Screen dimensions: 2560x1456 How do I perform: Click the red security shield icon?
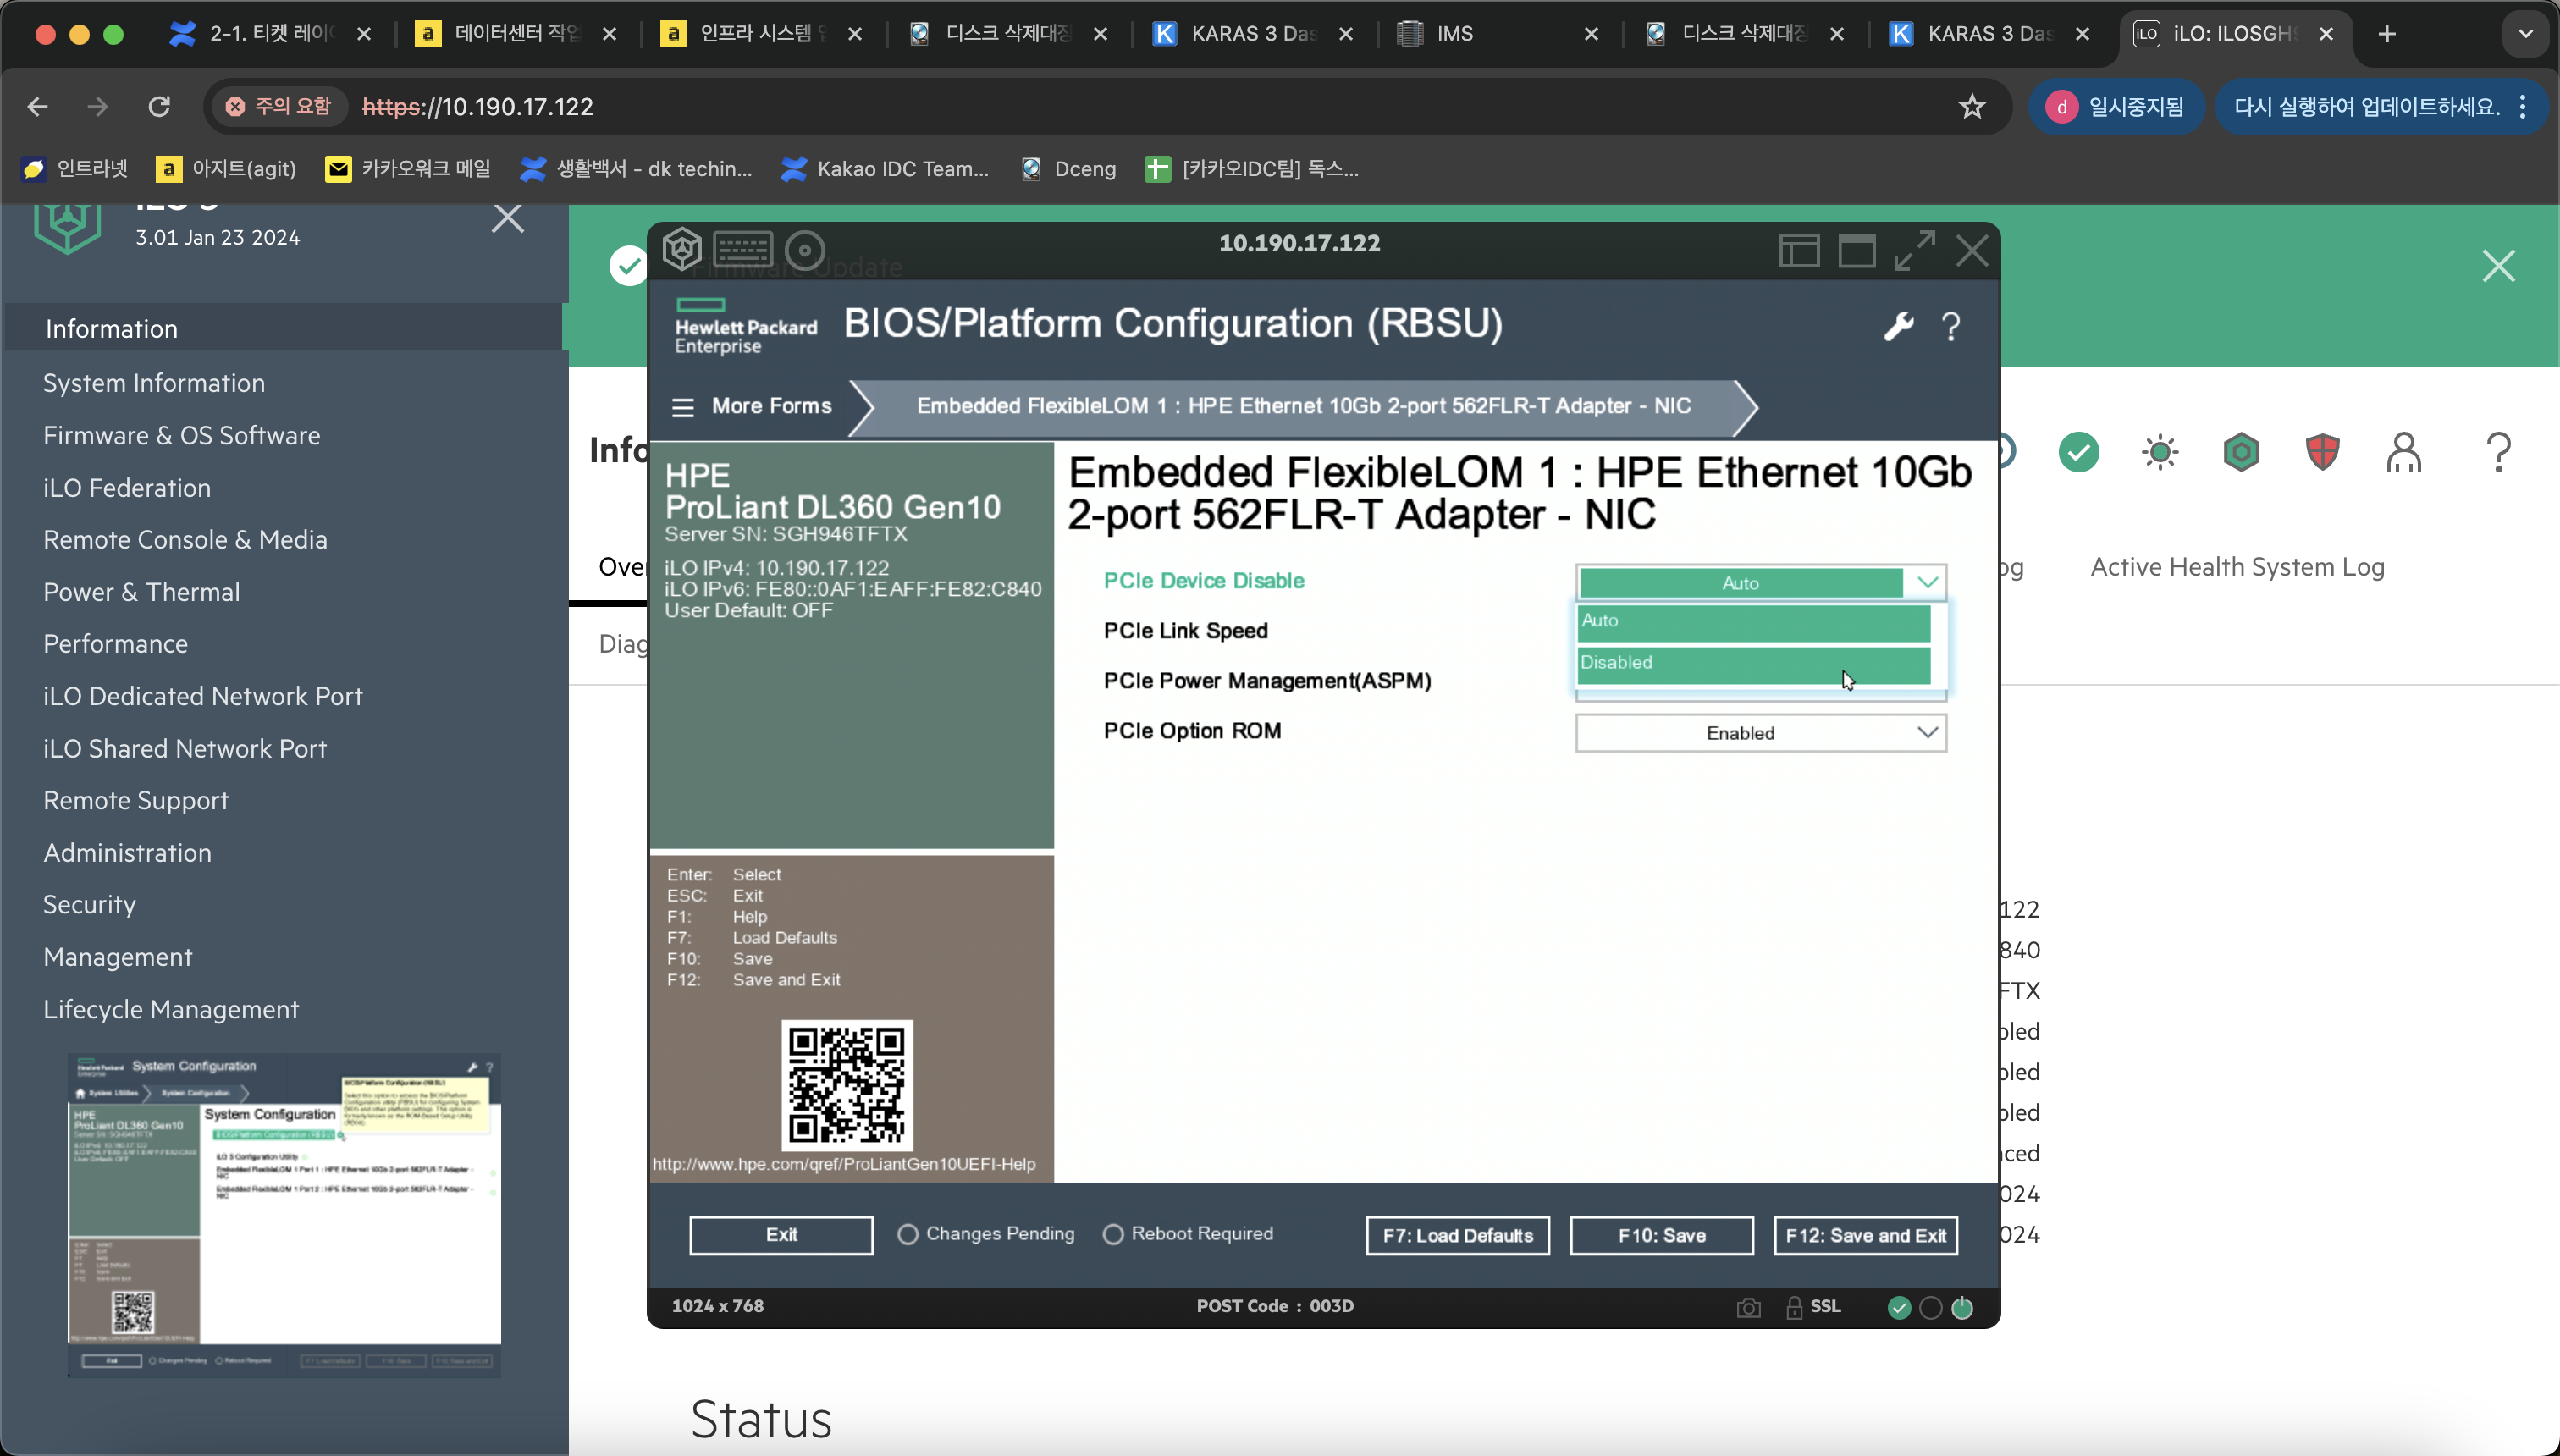tap(2322, 452)
